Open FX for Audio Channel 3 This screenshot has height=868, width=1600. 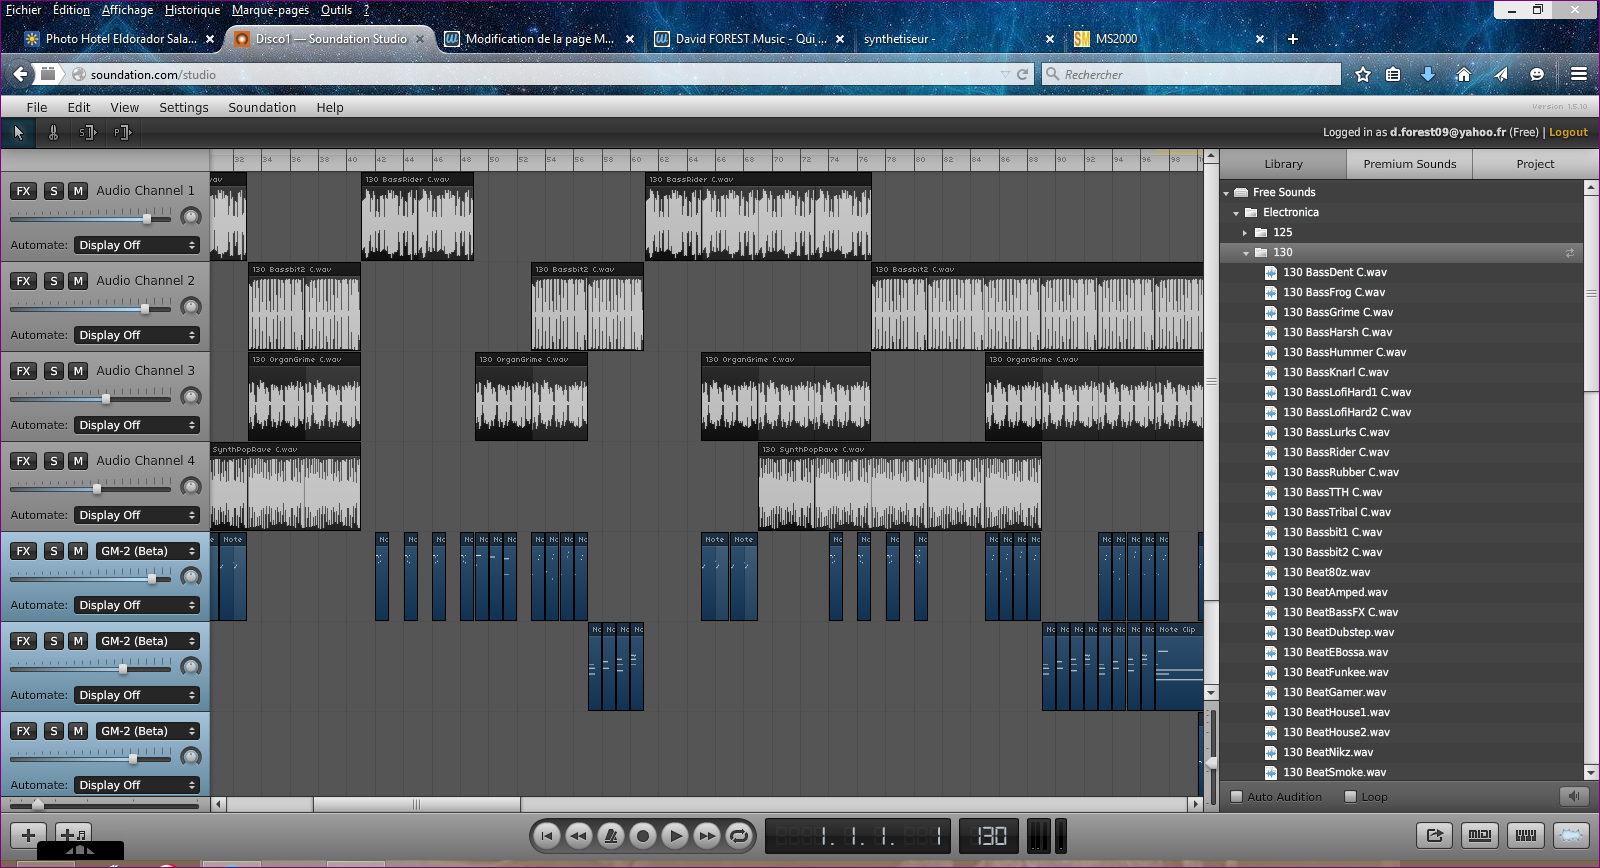(x=24, y=371)
